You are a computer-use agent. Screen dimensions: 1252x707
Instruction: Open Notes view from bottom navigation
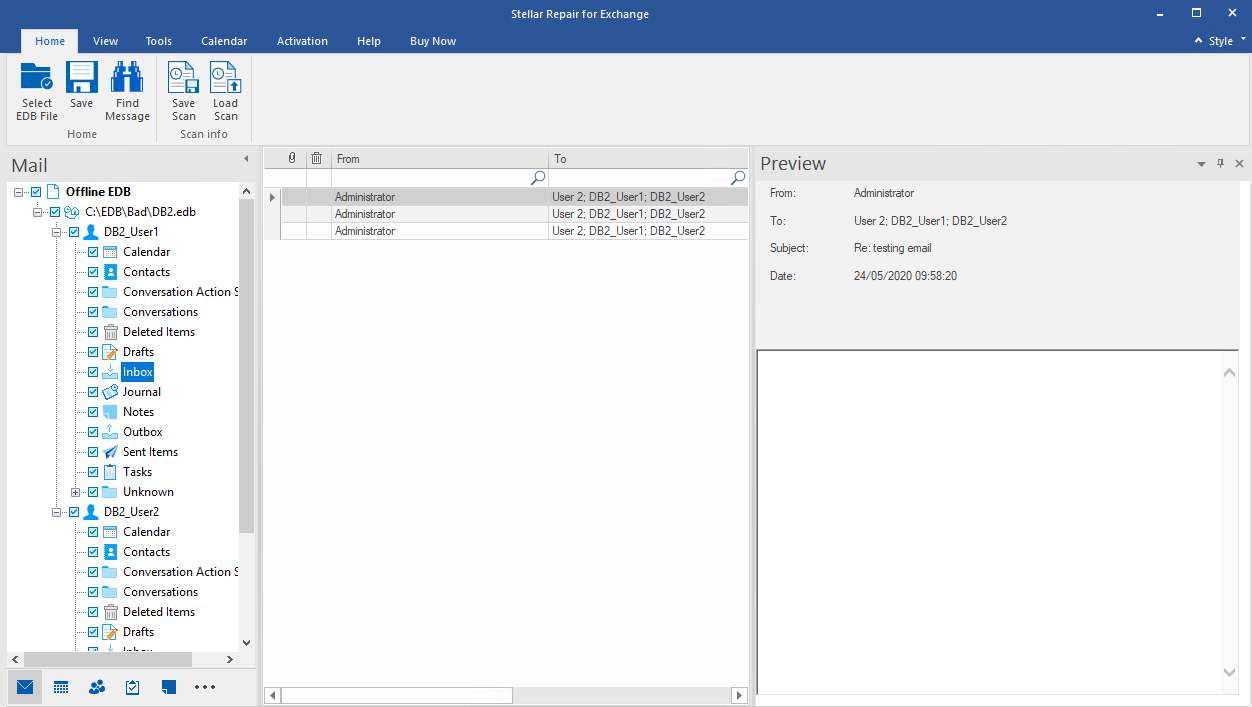[169, 687]
